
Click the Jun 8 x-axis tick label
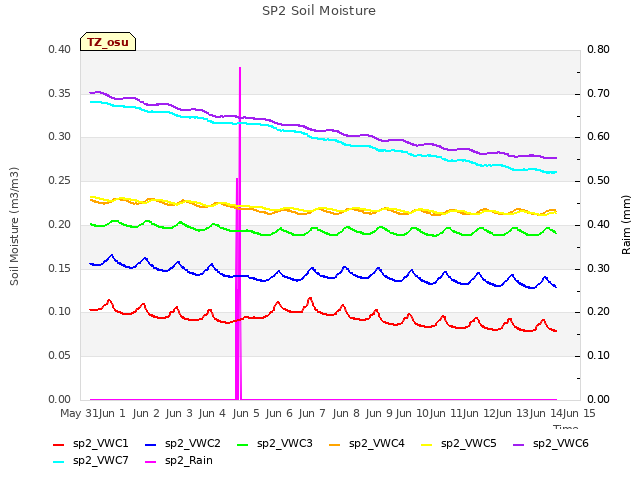click(x=346, y=413)
